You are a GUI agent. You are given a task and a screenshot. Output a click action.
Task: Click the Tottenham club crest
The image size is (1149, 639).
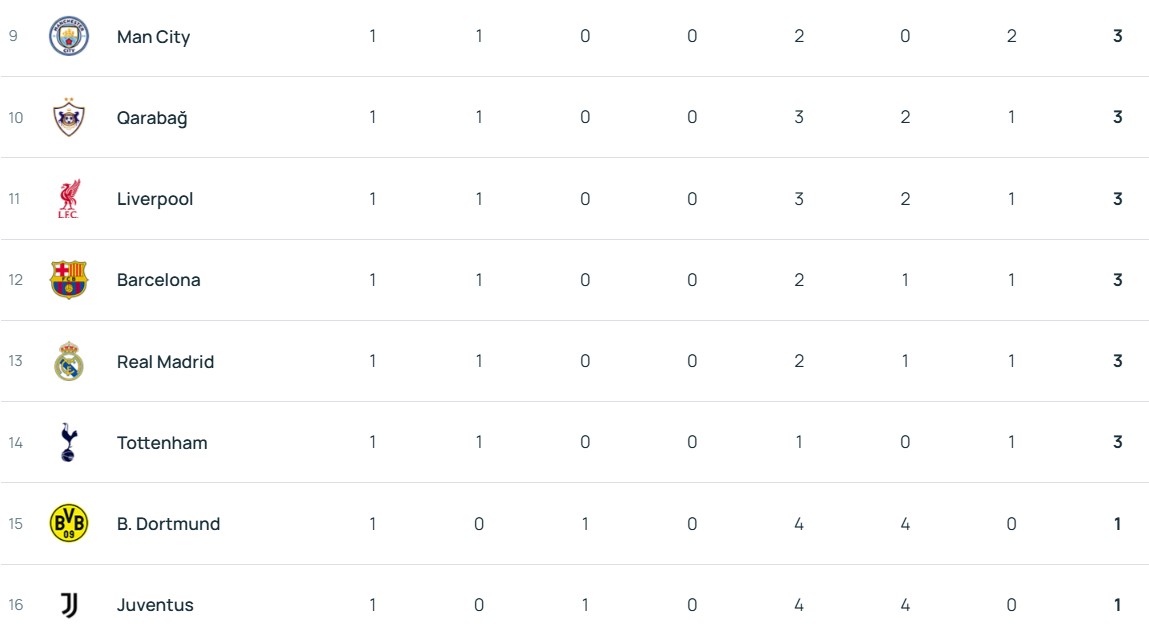coord(69,442)
